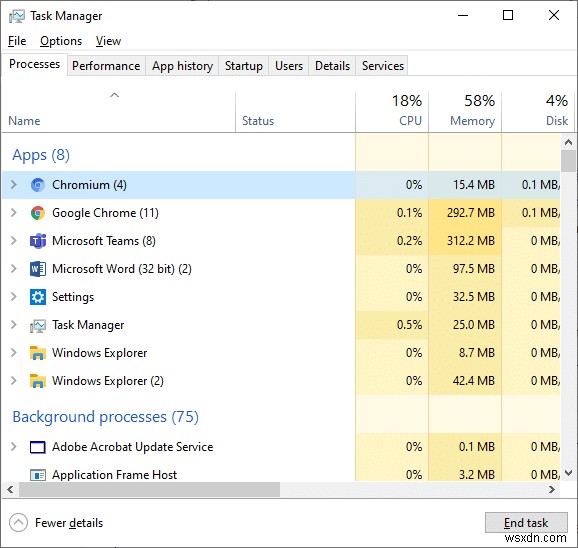Click the horizontal scrollbar right arrow
Image resolution: width=578 pixels, height=548 pixels.
pyautogui.click(x=552, y=489)
